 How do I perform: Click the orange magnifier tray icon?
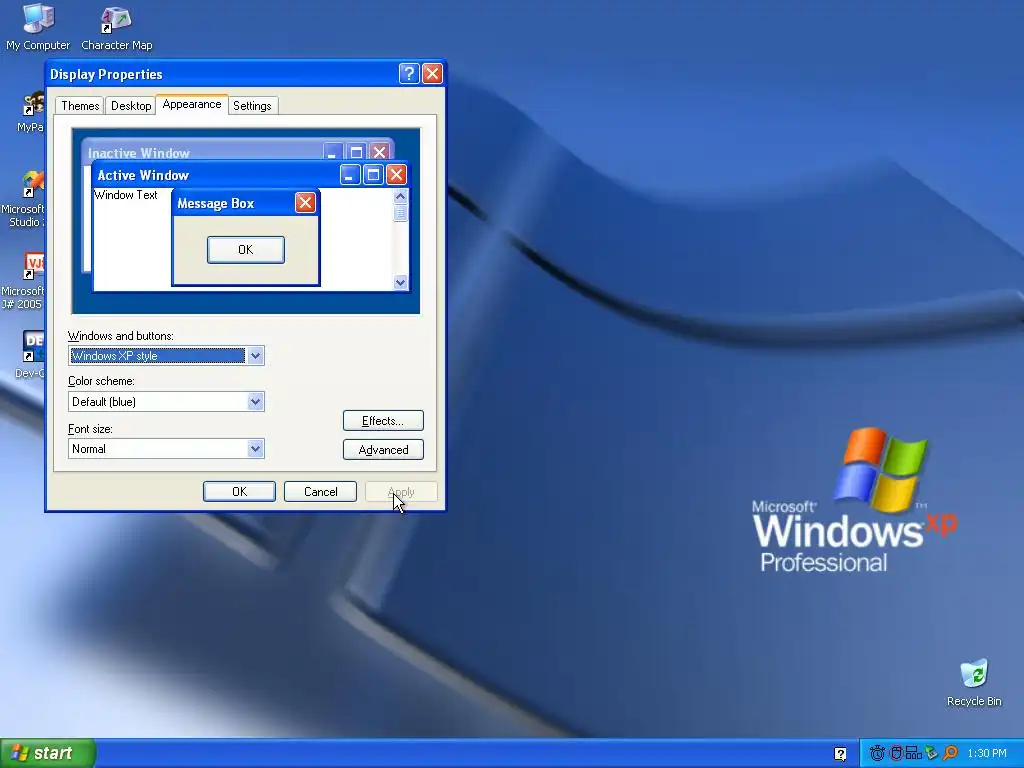point(950,753)
